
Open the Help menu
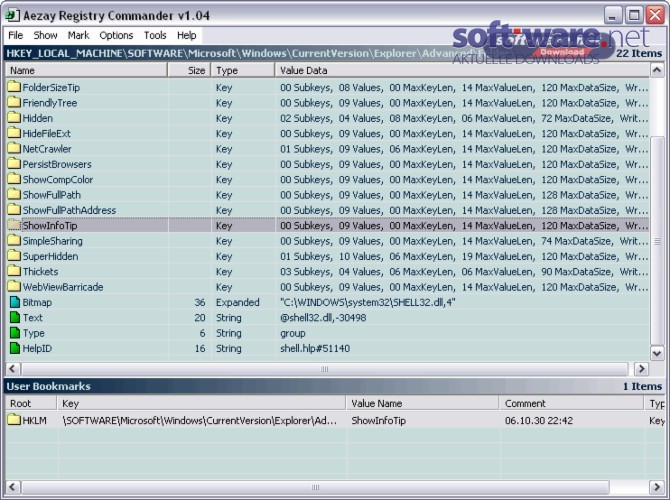tap(187, 35)
